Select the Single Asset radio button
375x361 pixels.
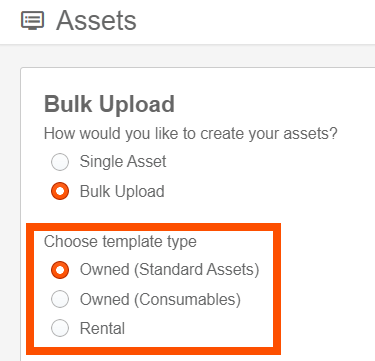pos(60,162)
